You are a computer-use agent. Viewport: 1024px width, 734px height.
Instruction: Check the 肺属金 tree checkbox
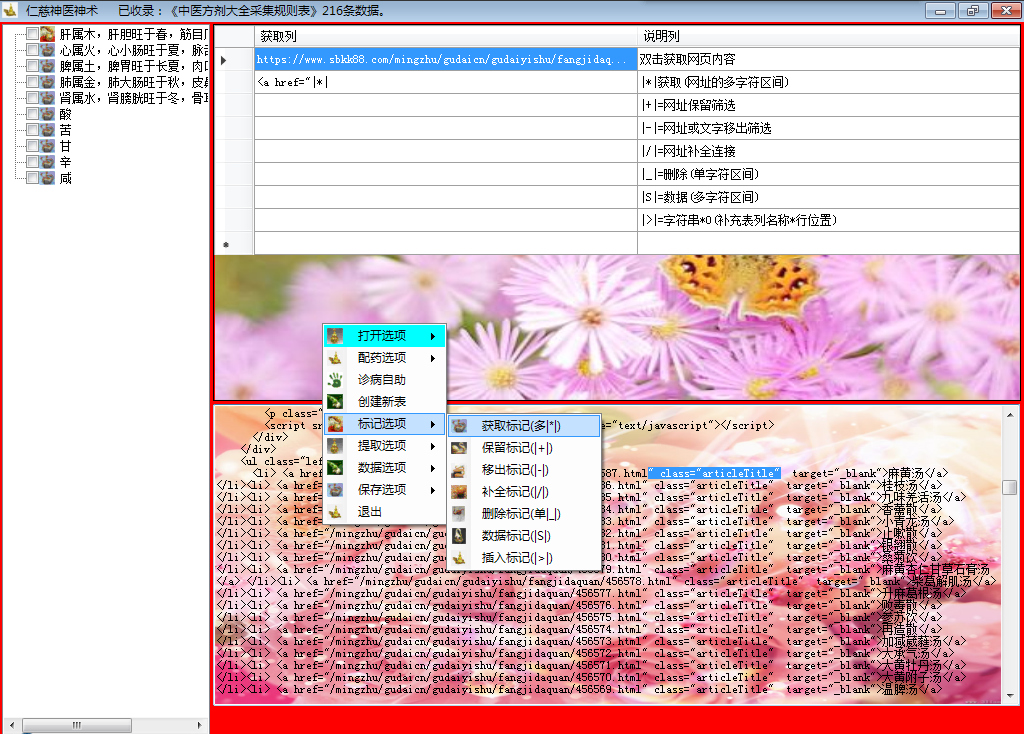(32, 82)
